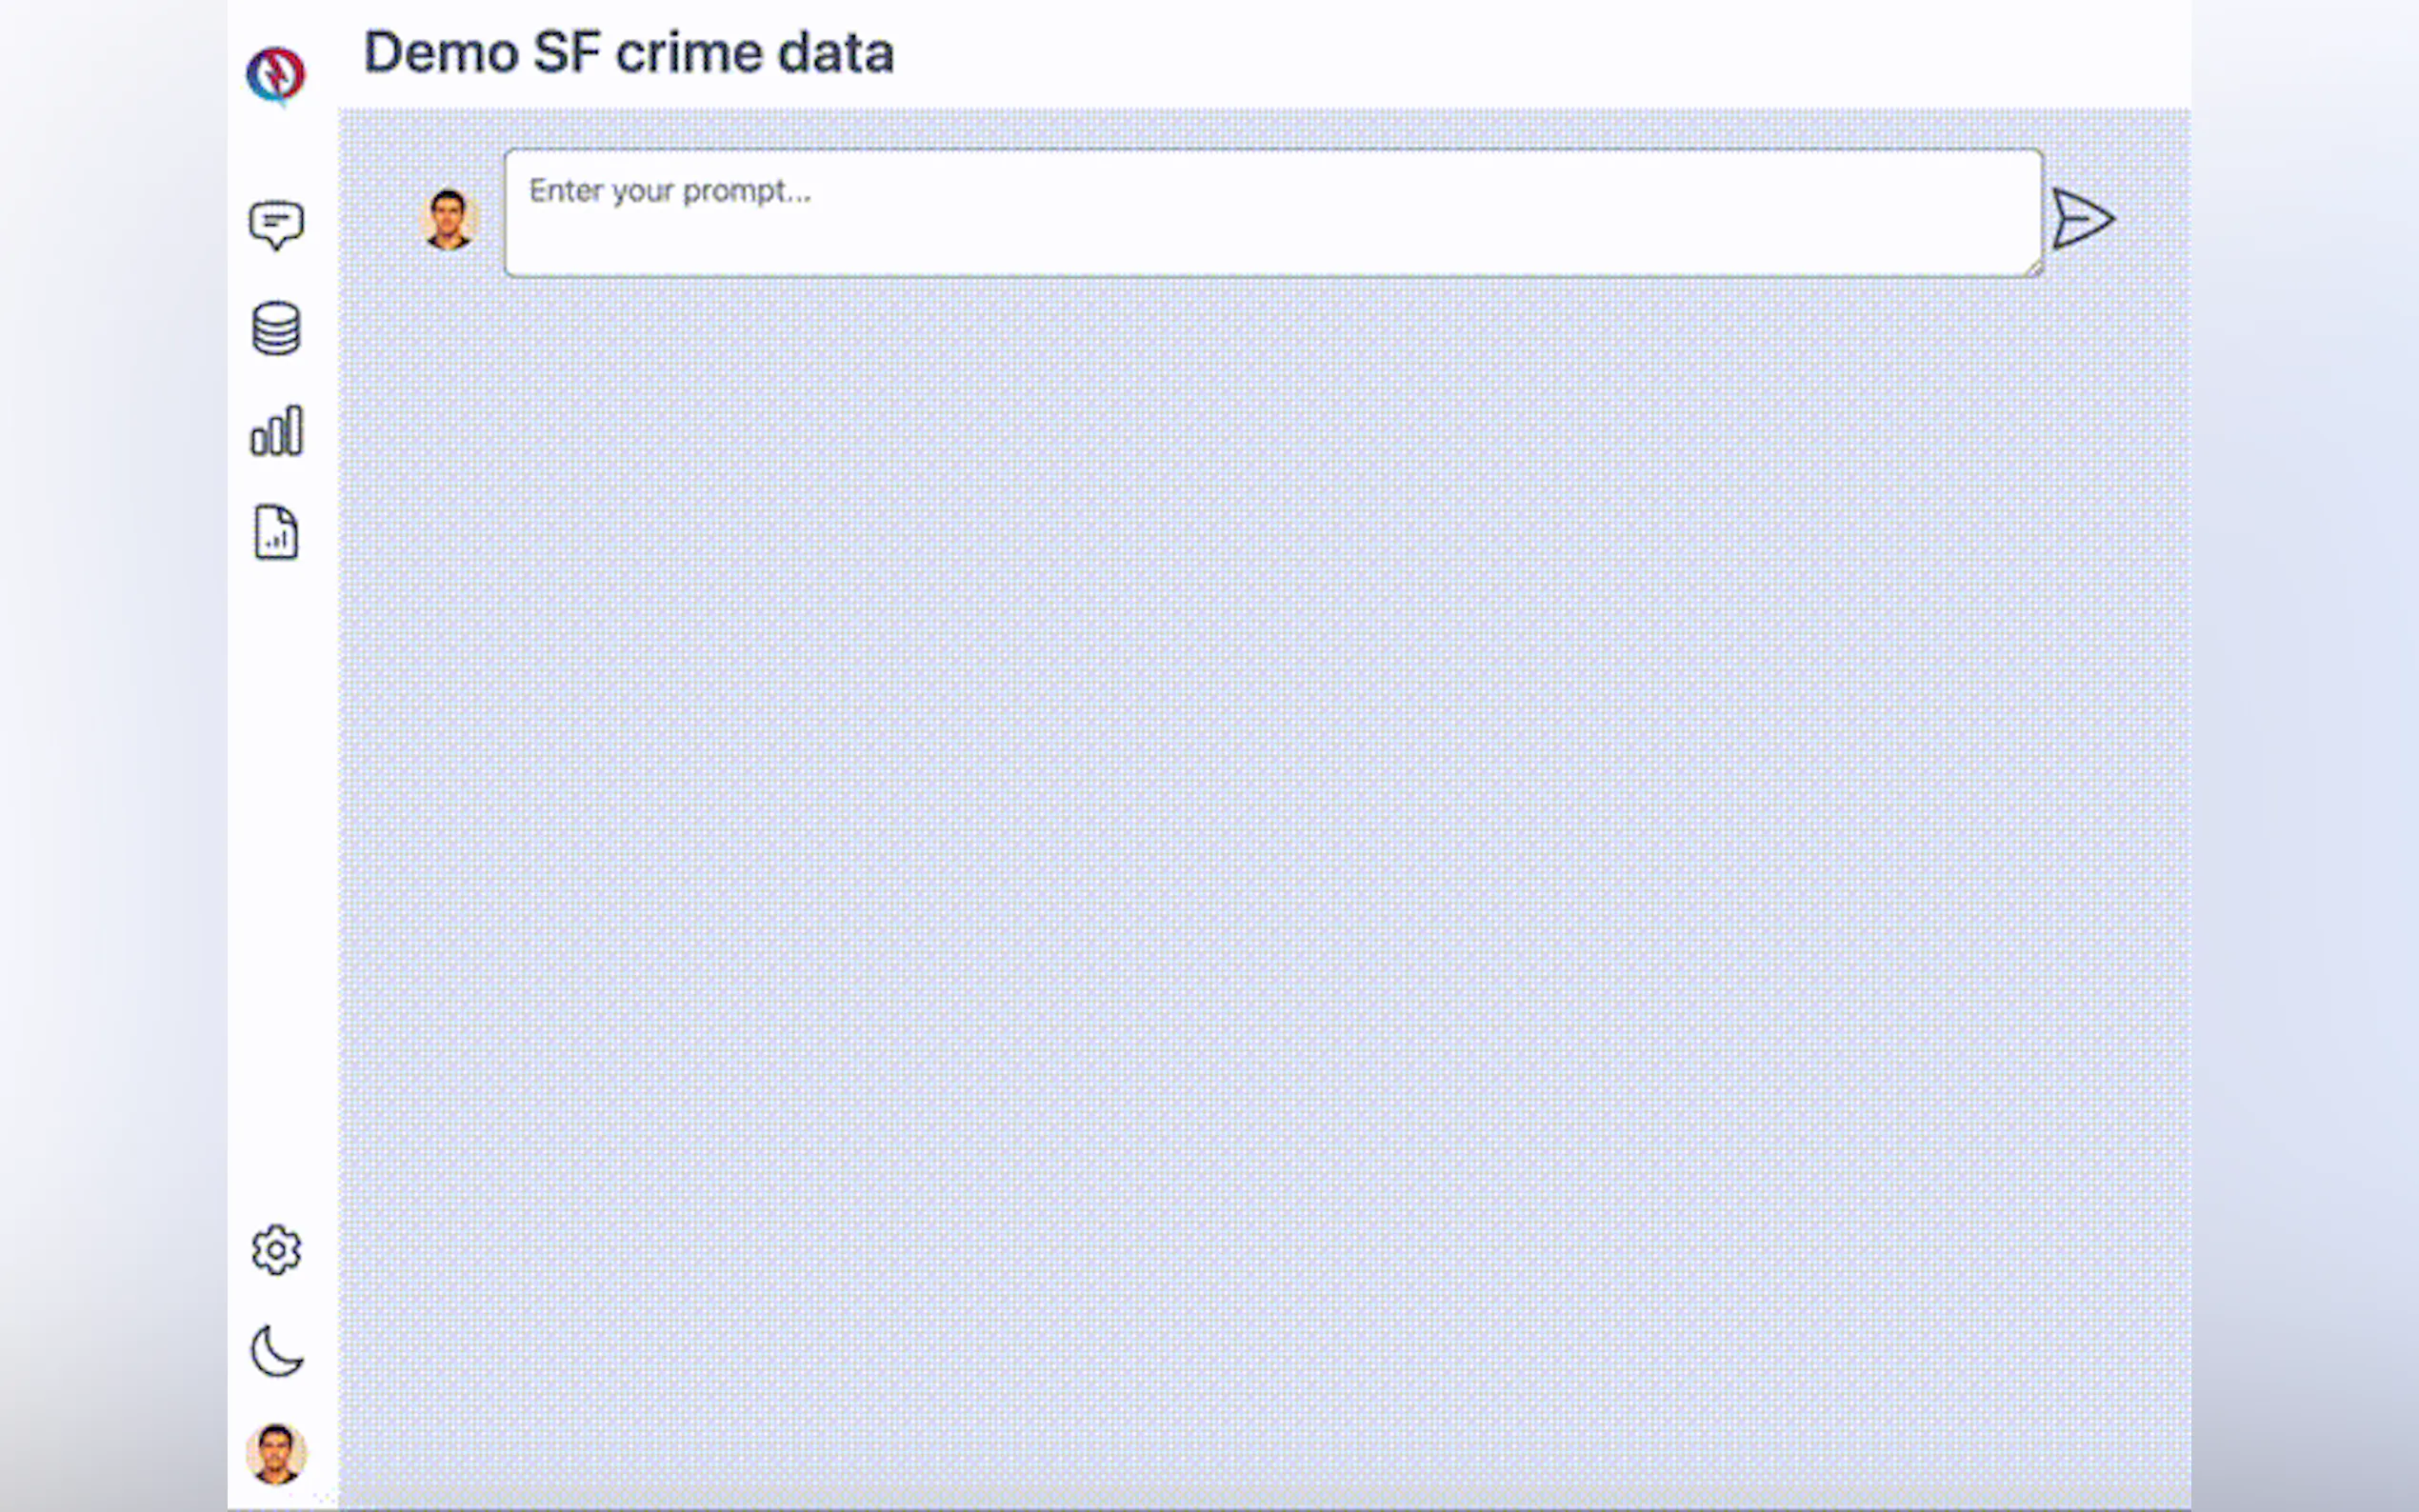The width and height of the screenshot is (2419, 1512).
Task: Click the paper plane send icon
Action: (x=2083, y=219)
